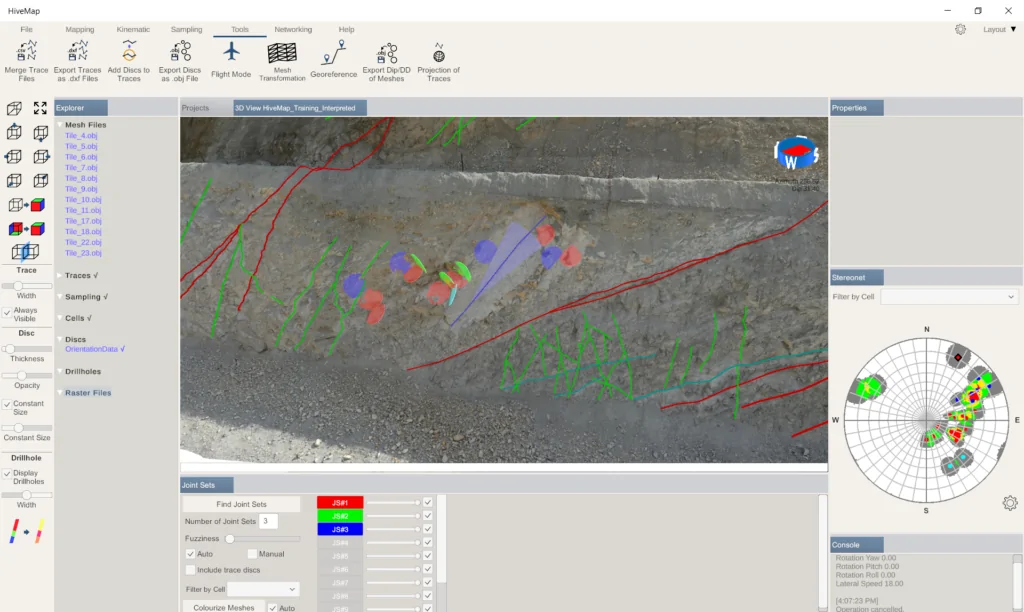Open settings gear in top right

[960, 29]
